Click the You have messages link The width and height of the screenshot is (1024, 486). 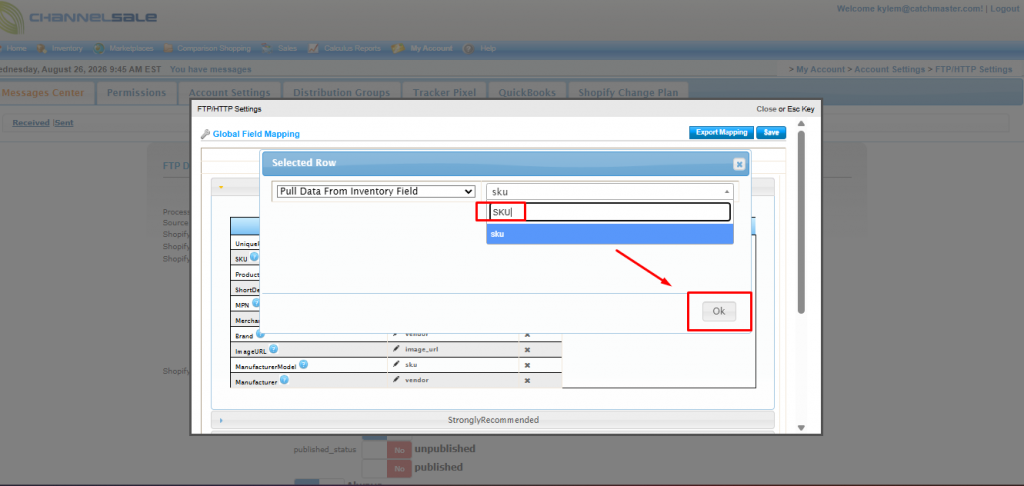click(210, 69)
